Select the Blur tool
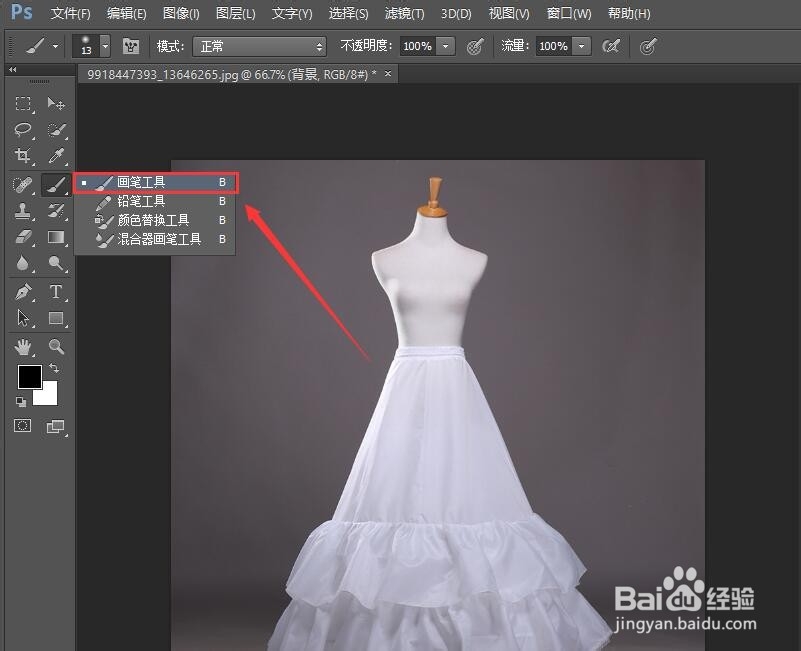Viewport: 801px width, 651px height. click(x=23, y=264)
